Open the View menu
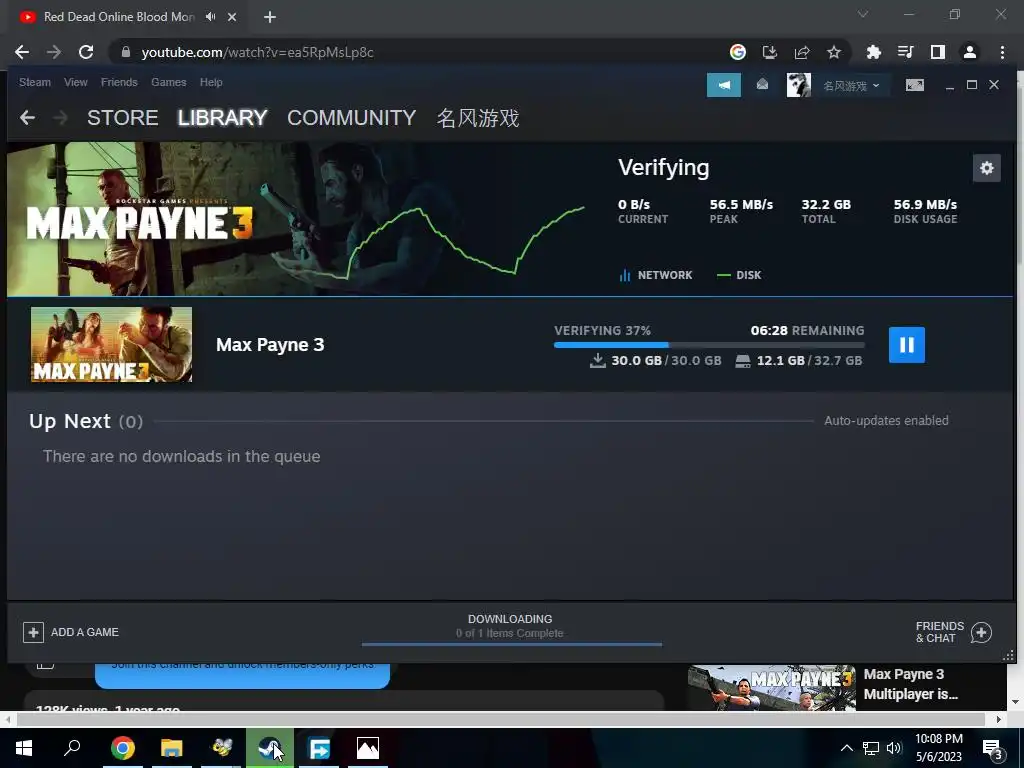This screenshot has width=1024, height=768. pos(76,82)
